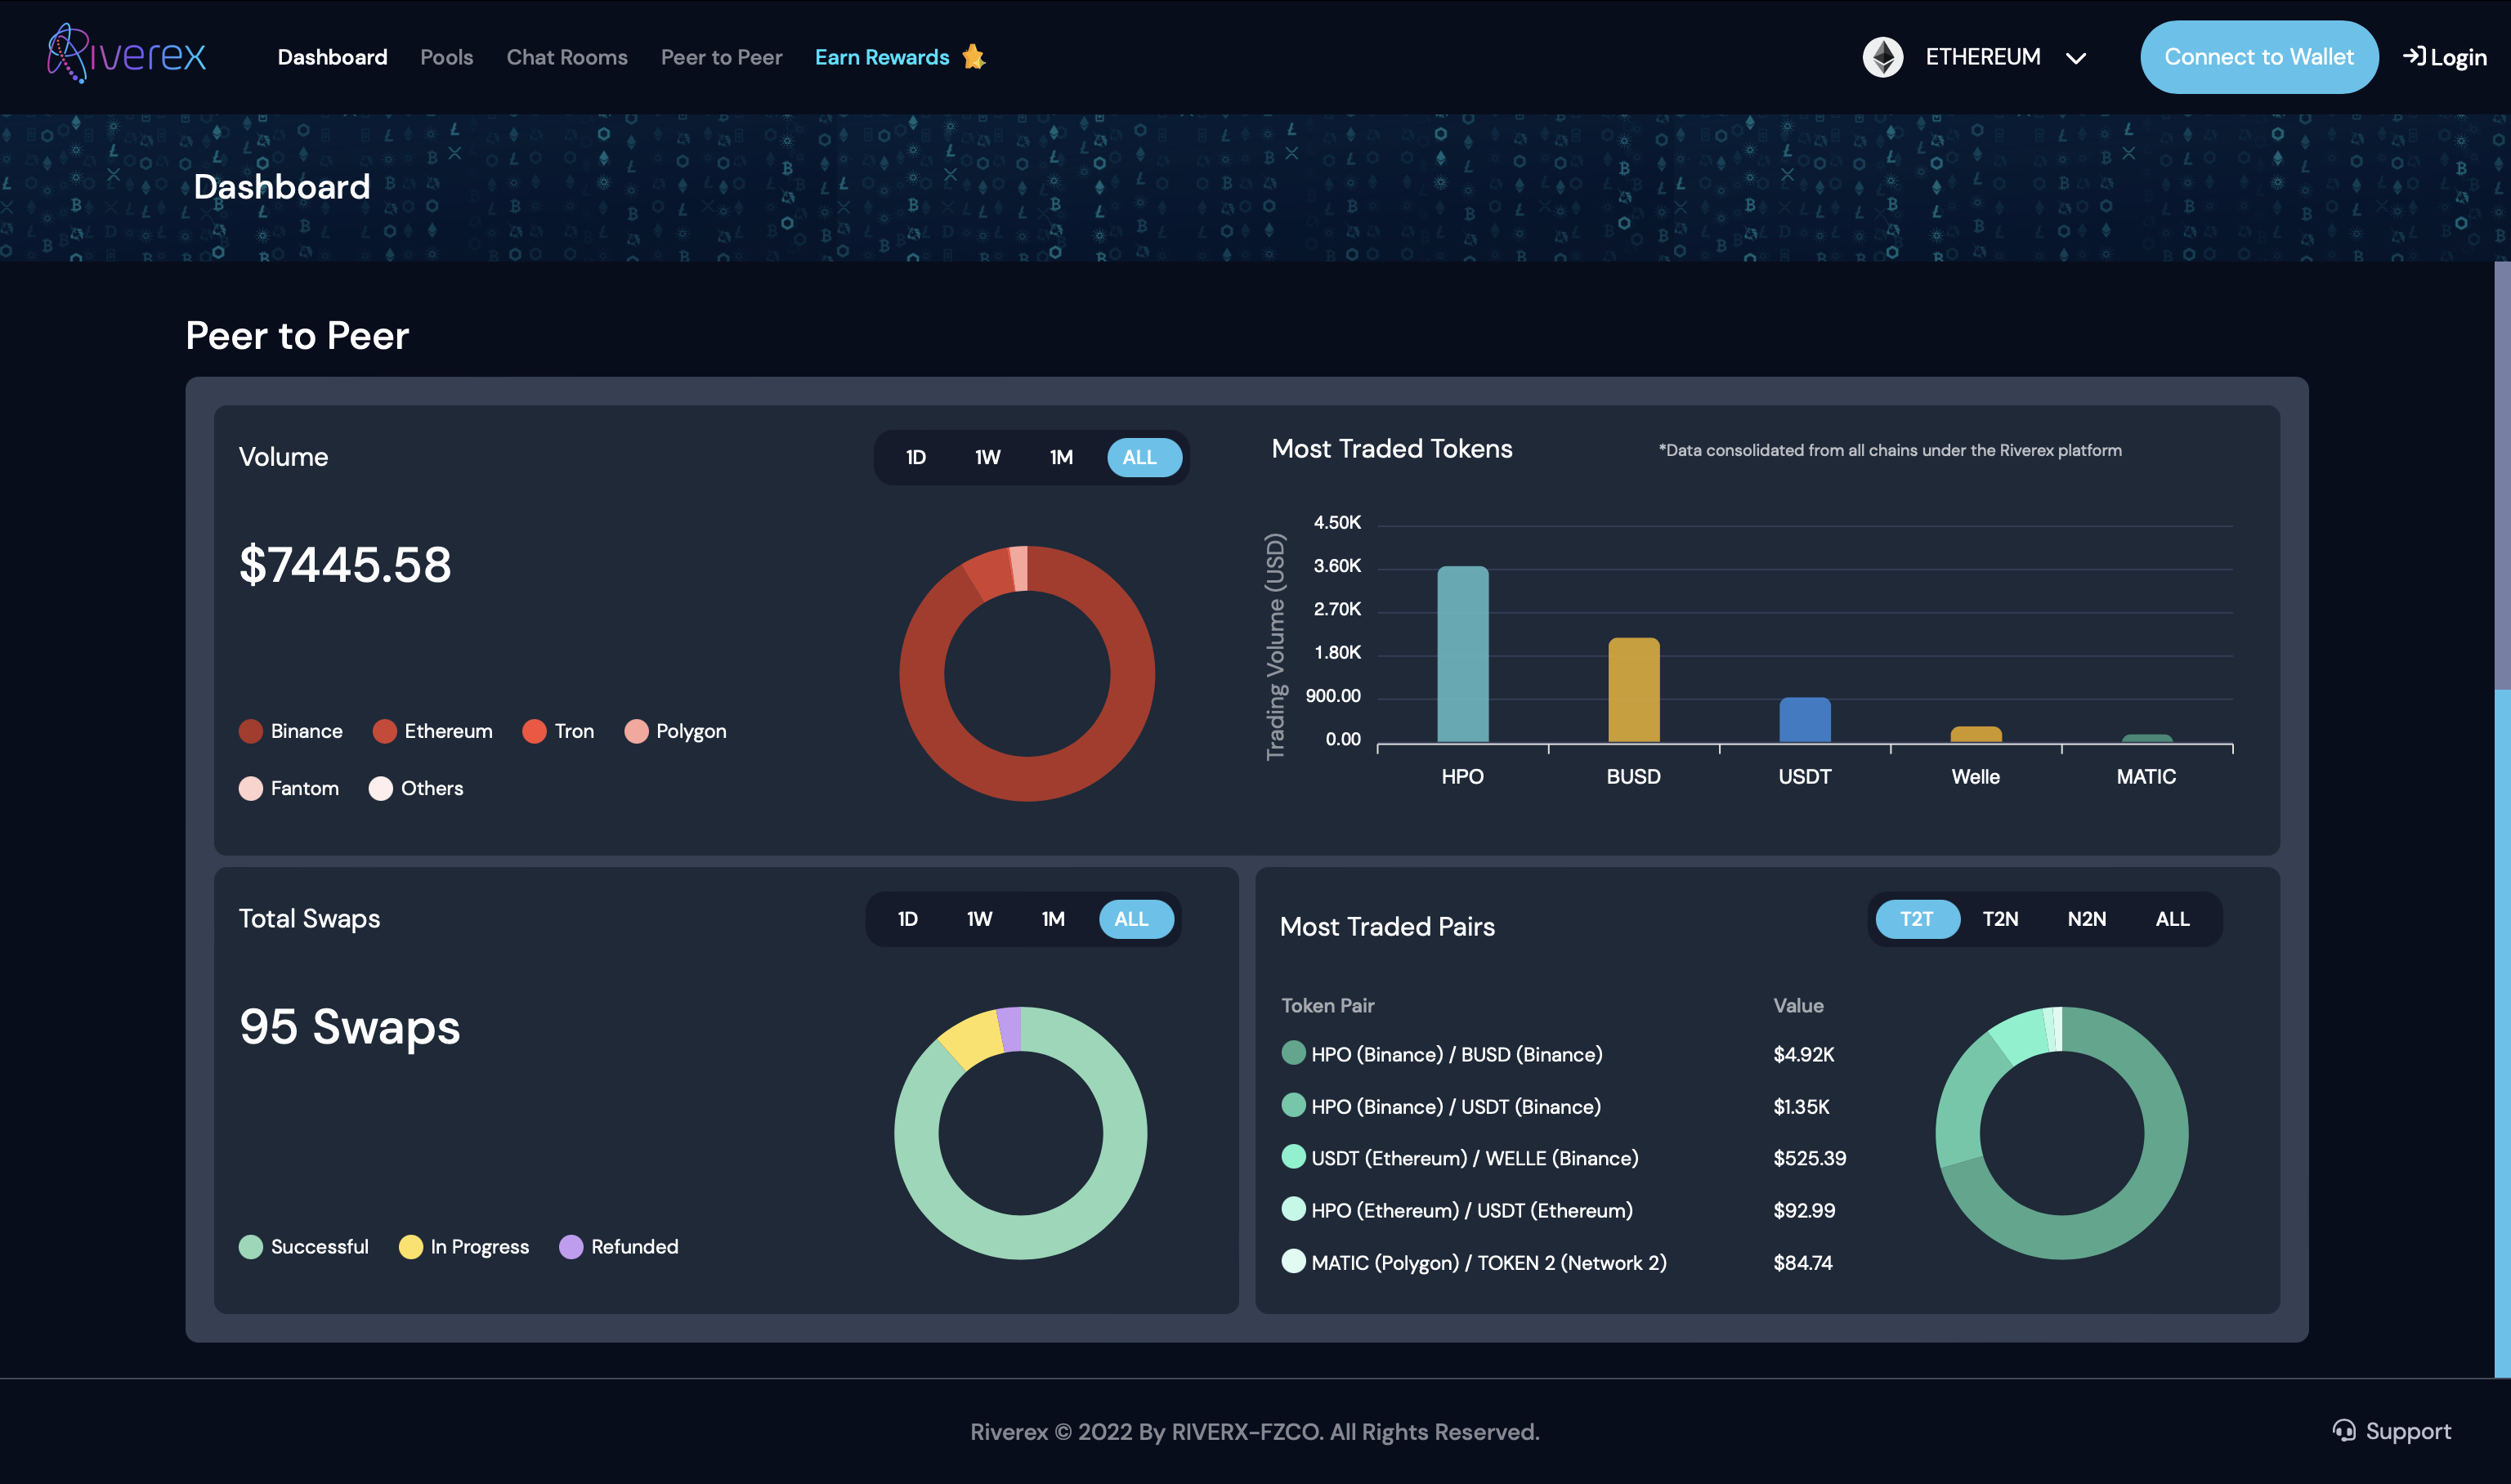Select MATIC (Polygon) / TOKEN 2 row

tap(1564, 1262)
